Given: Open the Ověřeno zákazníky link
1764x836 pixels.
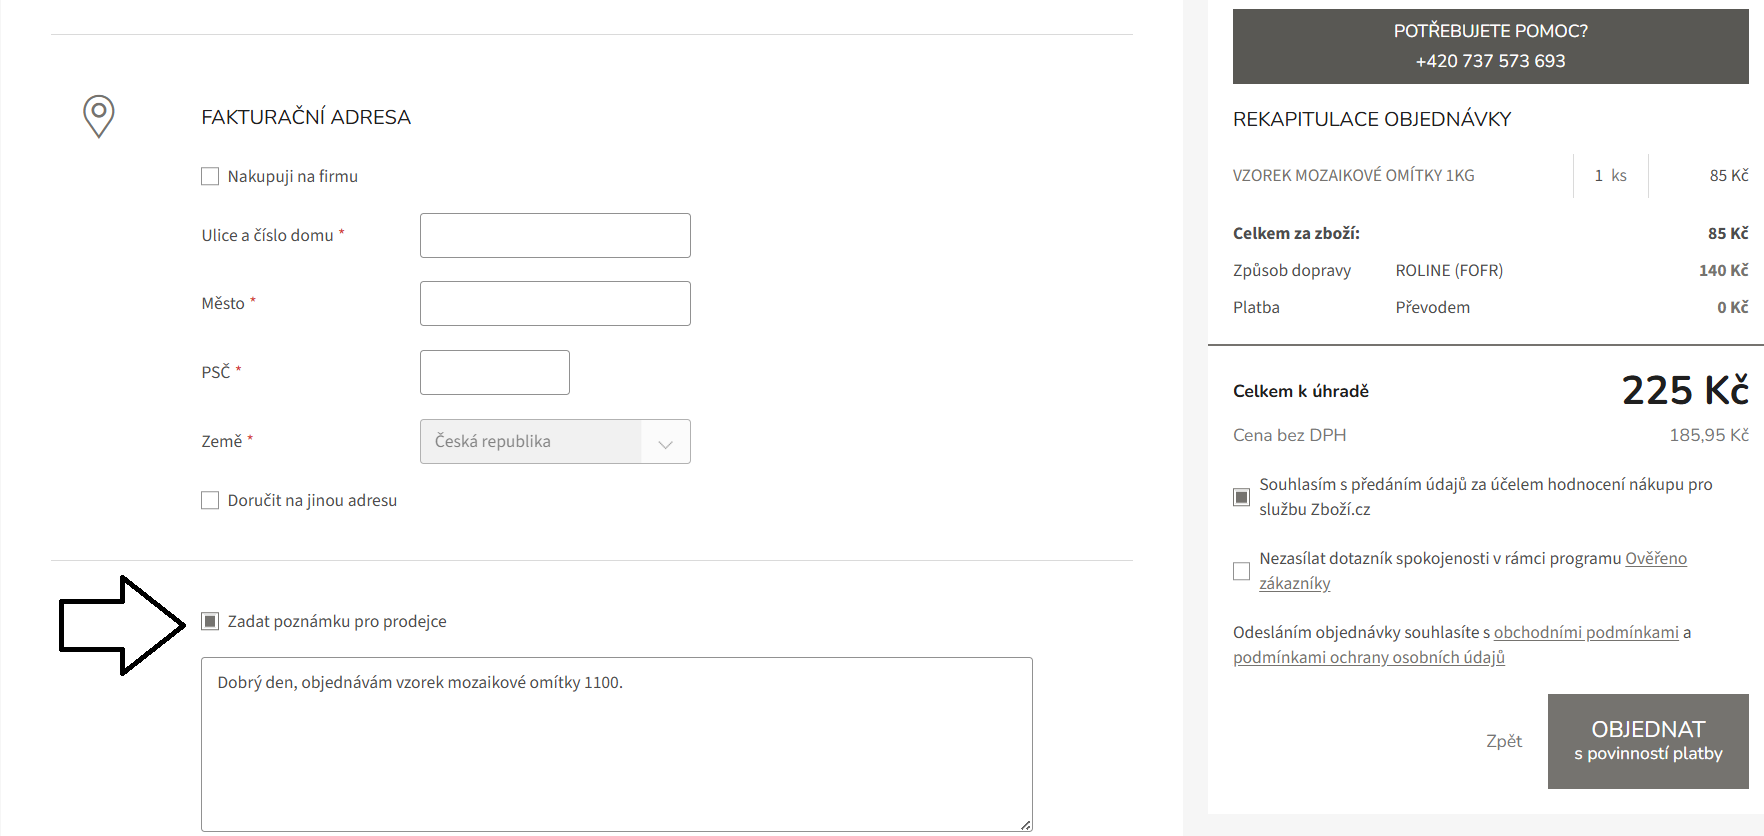Looking at the screenshot, I should (1655, 559).
